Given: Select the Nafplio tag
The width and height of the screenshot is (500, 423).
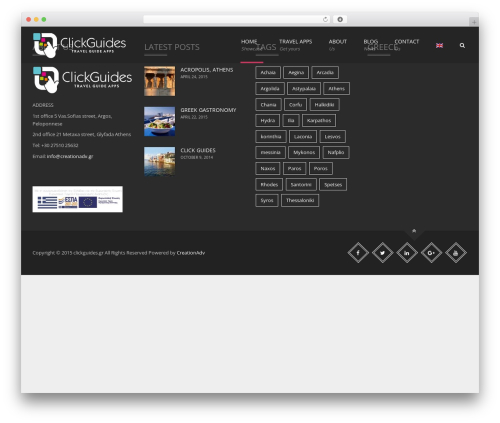Looking at the screenshot, I should [x=336, y=152].
